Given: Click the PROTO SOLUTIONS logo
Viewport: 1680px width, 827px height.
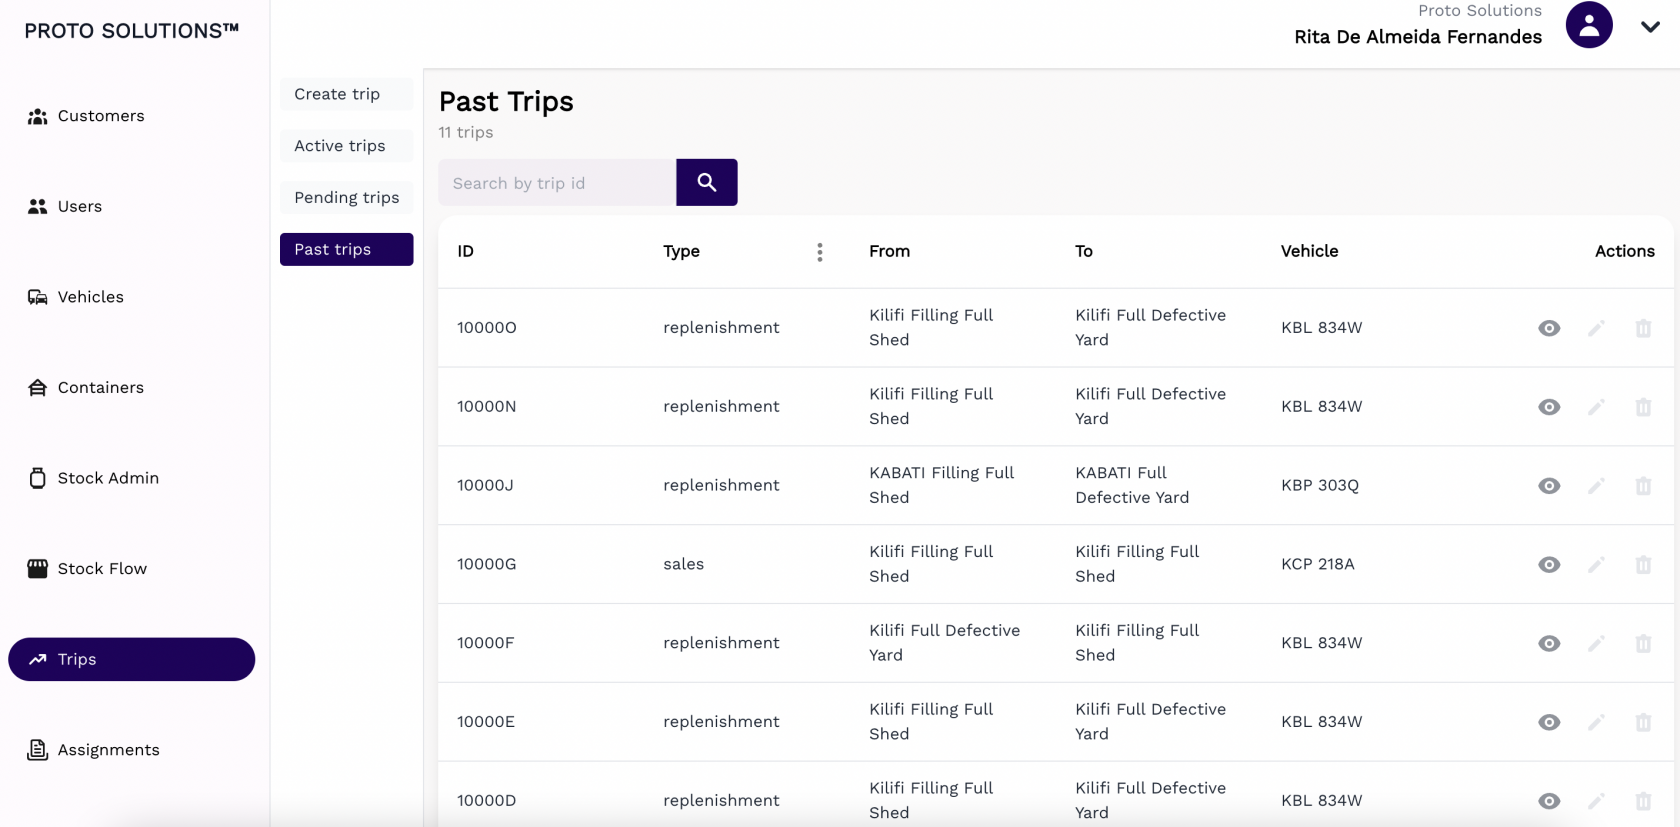Looking at the screenshot, I should coord(131,31).
